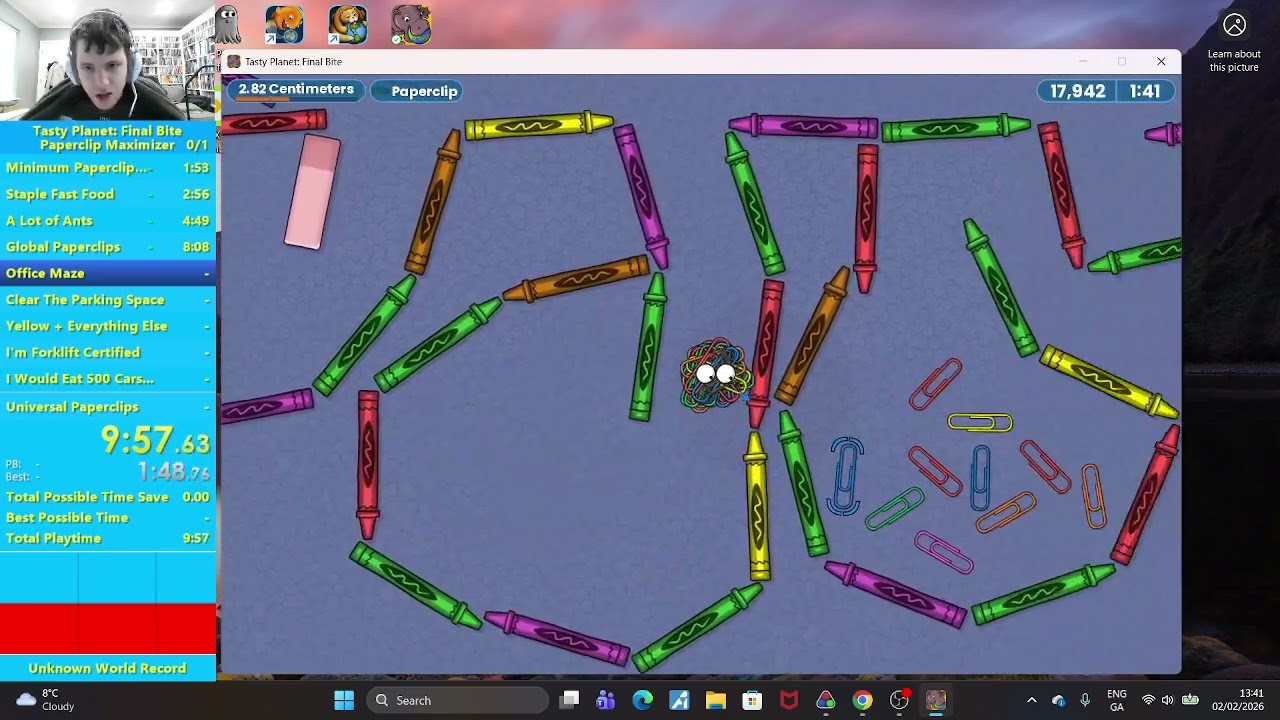The width and height of the screenshot is (1280, 720).
Task: Click the pink eraser in the game
Action: point(312,191)
